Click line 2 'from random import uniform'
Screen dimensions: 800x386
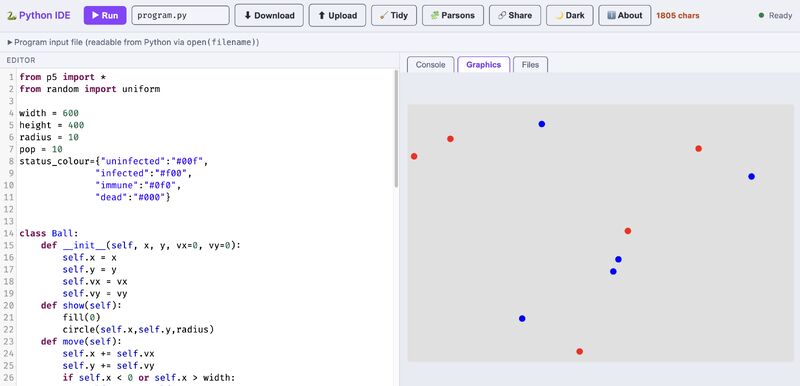tap(90, 89)
